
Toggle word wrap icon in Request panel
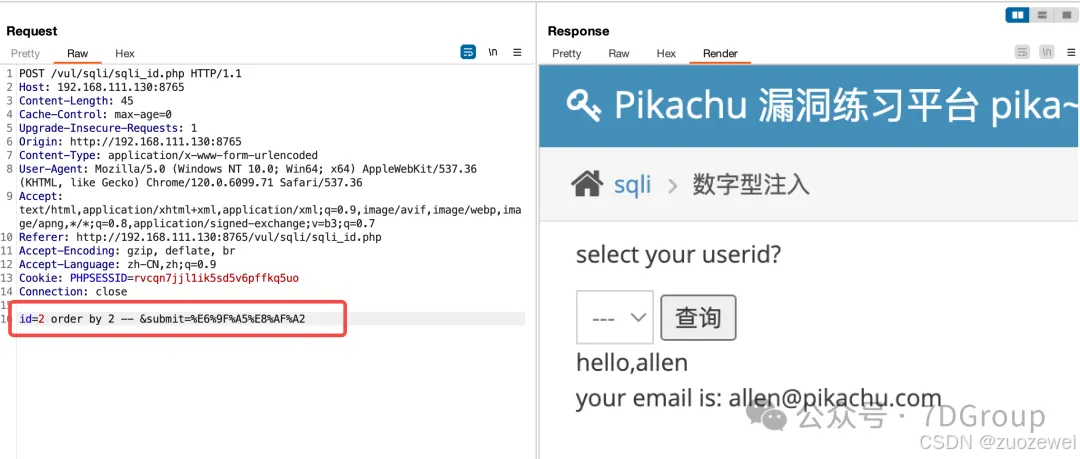[468, 52]
